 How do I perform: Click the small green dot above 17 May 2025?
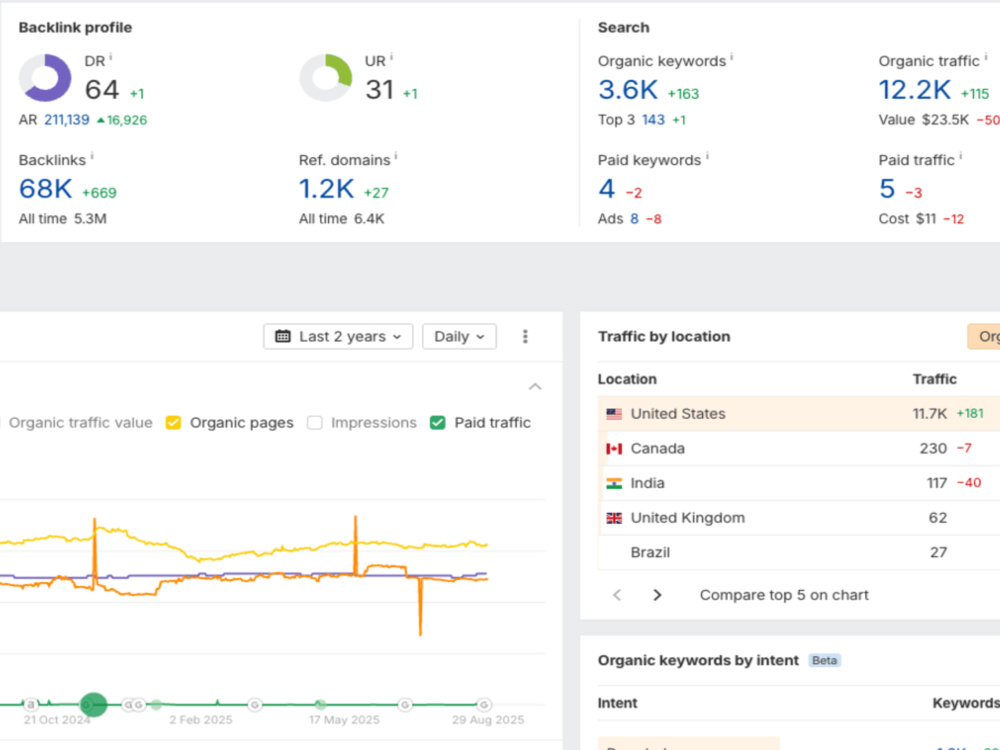pos(321,704)
